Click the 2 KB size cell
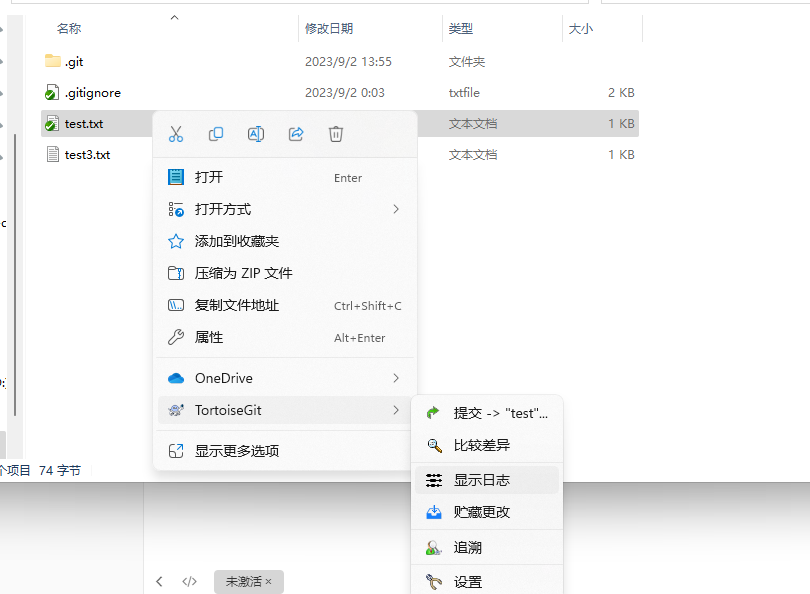The height and width of the screenshot is (594, 810). tap(621, 93)
